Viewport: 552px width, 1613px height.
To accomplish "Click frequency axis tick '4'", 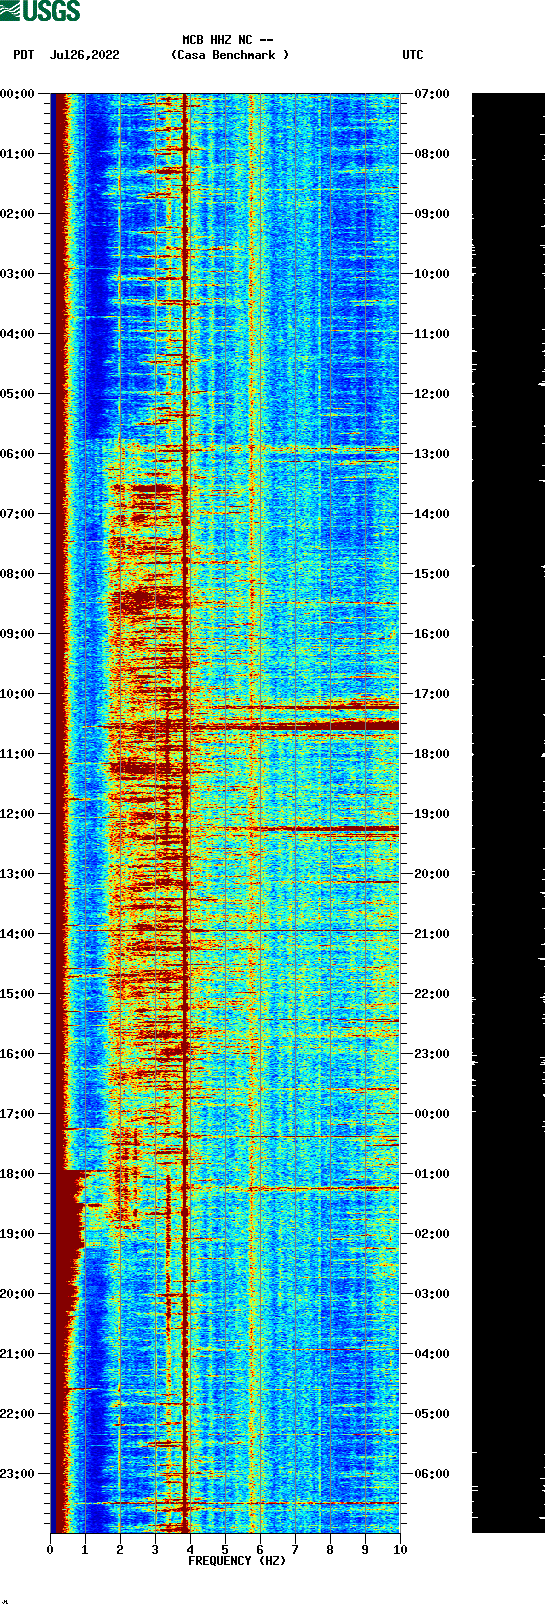I will pos(190,1550).
